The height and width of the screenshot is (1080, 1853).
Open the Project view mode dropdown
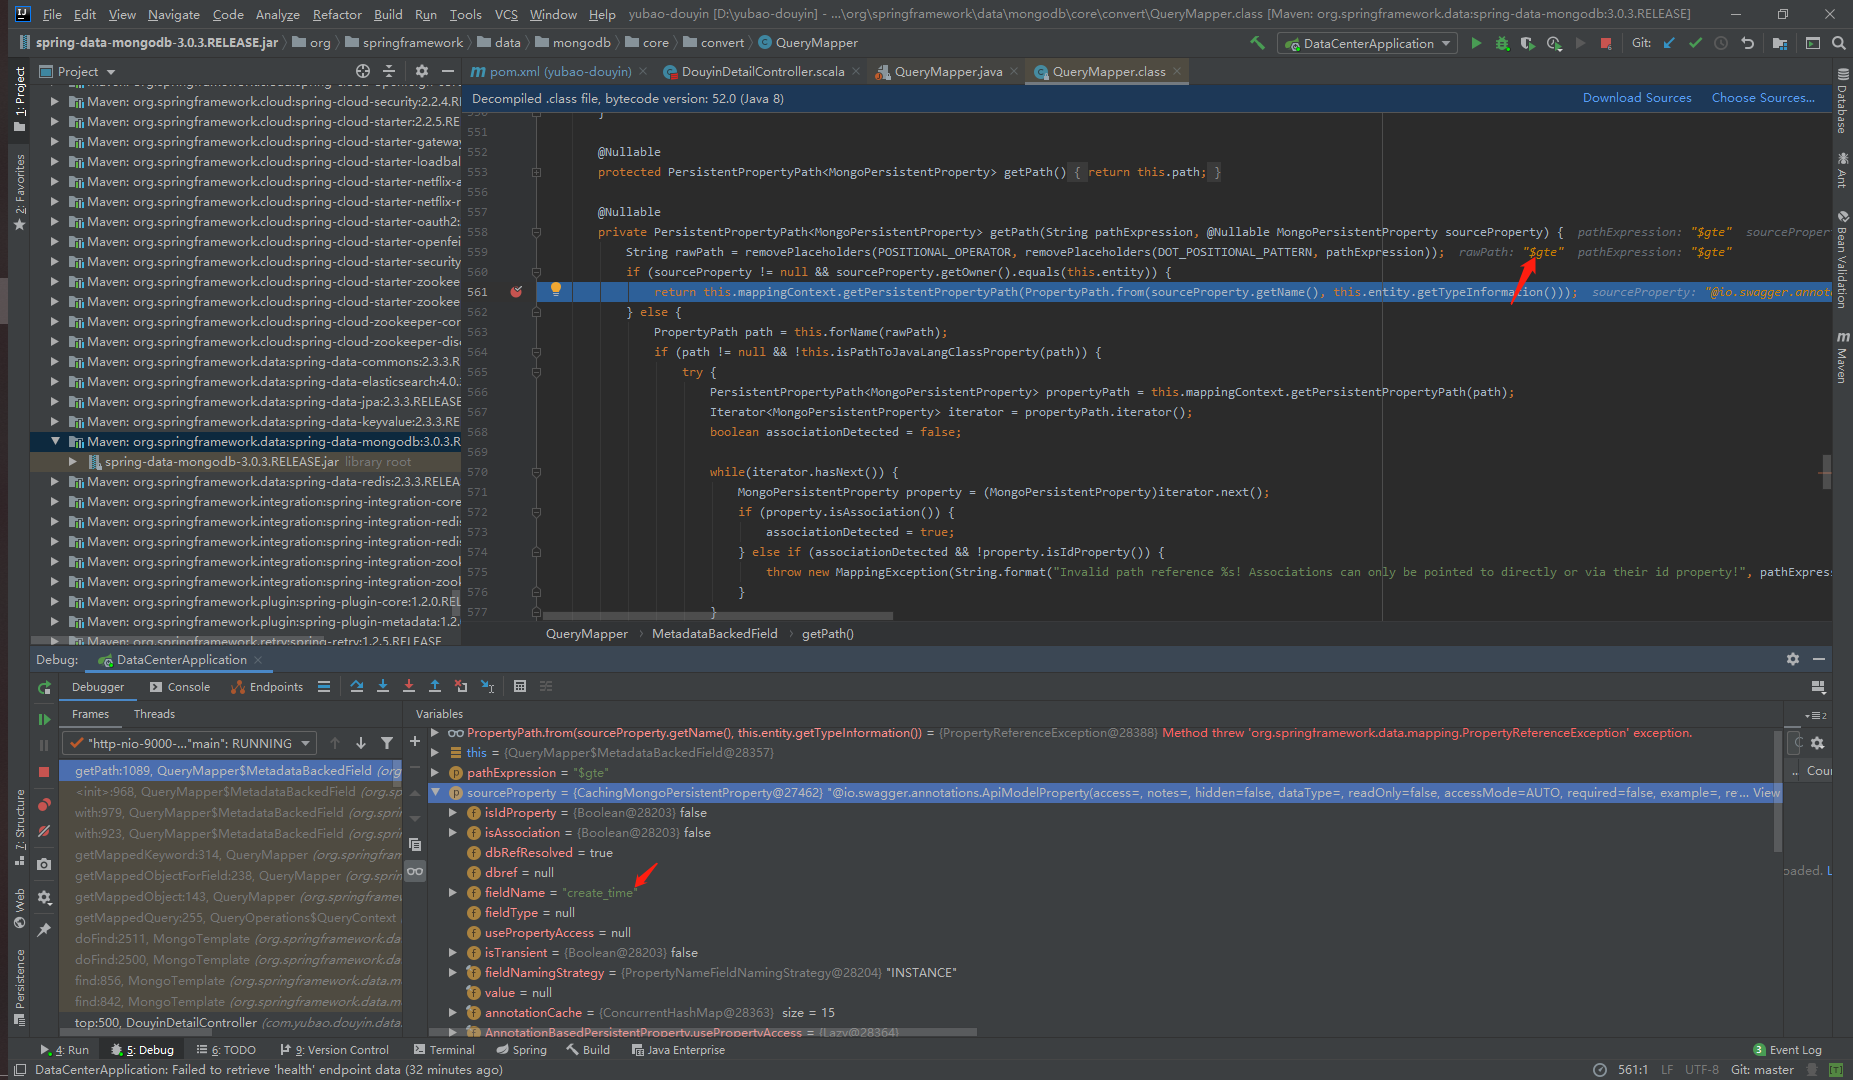pyautogui.click(x=78, y=71)
